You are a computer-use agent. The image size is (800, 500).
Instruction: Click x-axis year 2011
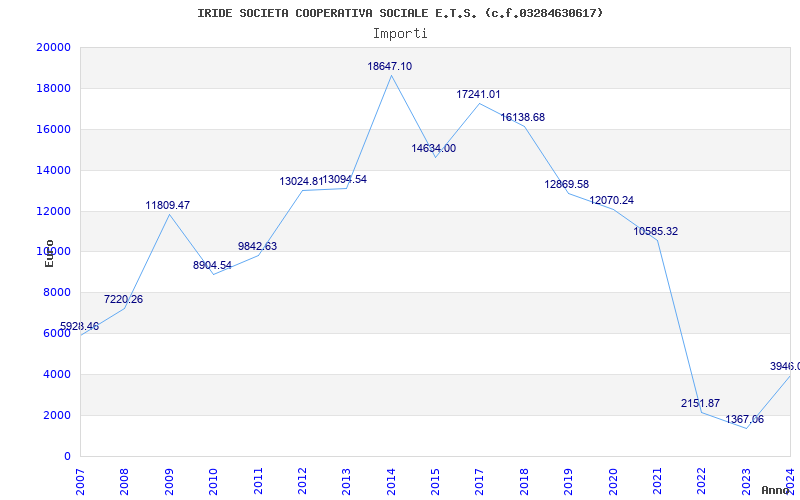point(258,481)
